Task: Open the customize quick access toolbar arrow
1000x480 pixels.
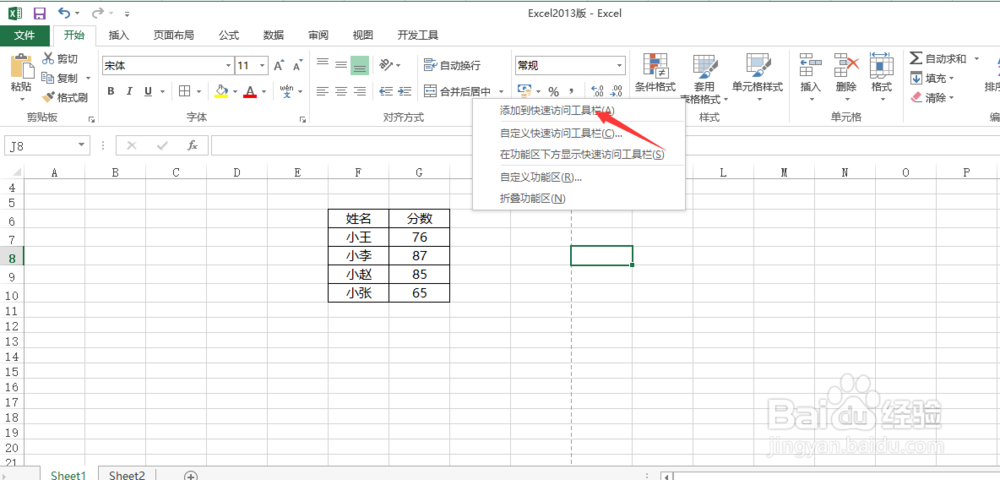Action: [127, 13]
